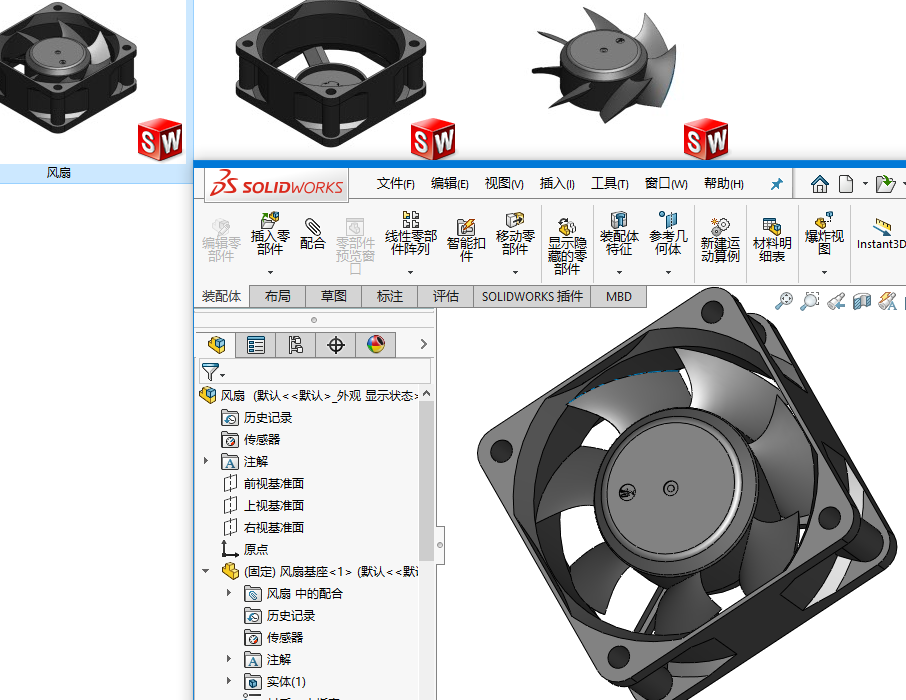Switch to the 布局 tab
The image size is (906, 700).
coord(277,296)
